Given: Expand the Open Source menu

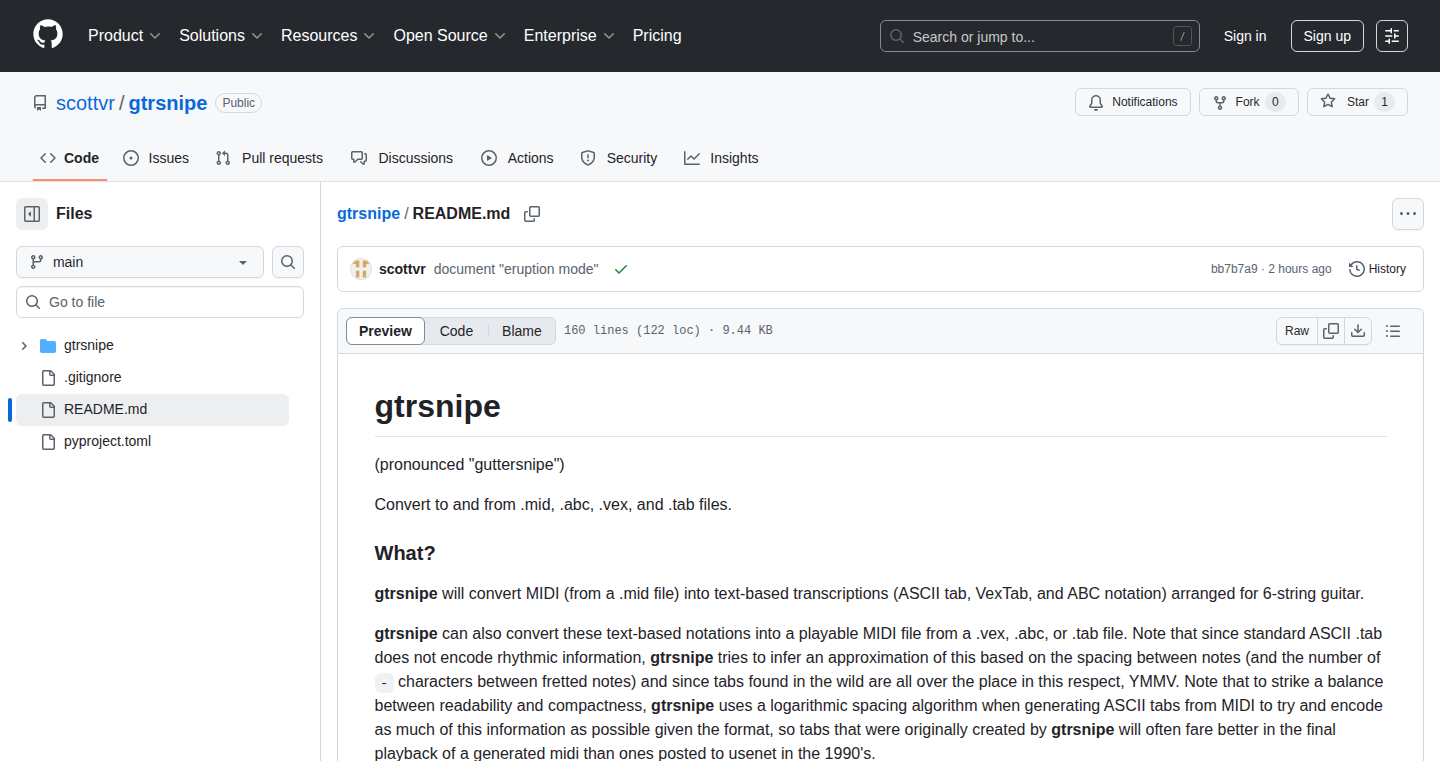Looking at the screenshot, I should pos(449,36).
